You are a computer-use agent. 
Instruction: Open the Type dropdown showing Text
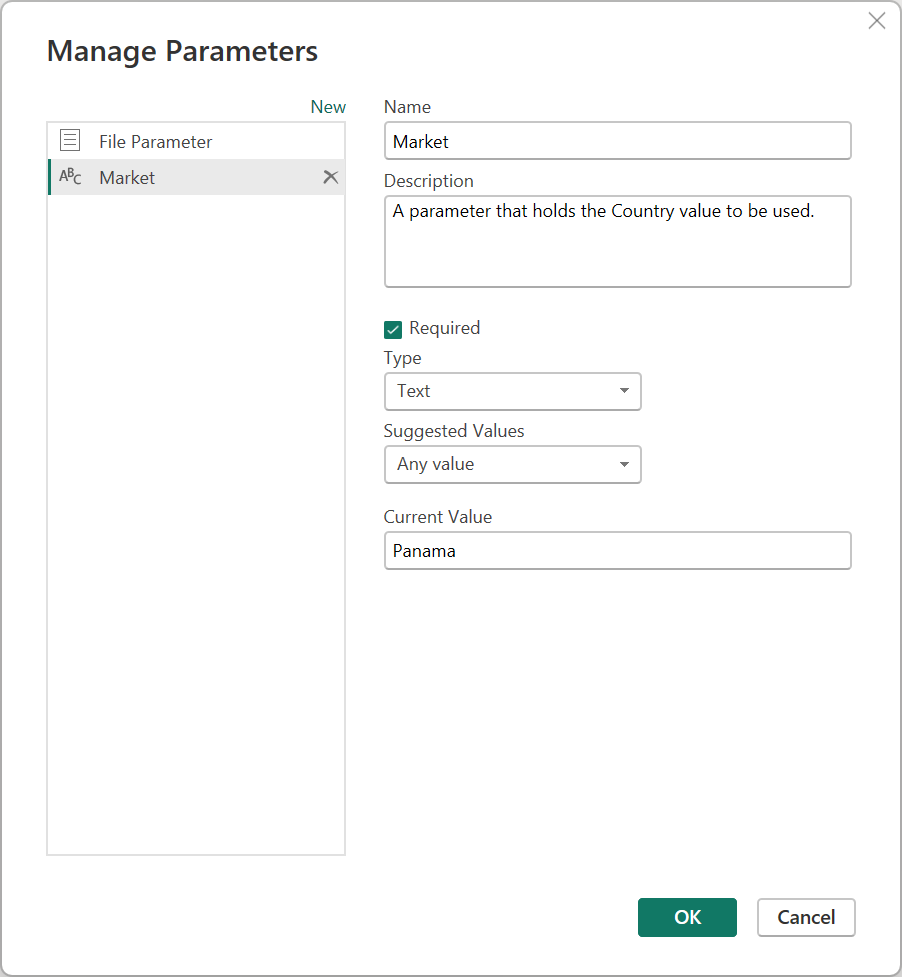tap(512, 391)
